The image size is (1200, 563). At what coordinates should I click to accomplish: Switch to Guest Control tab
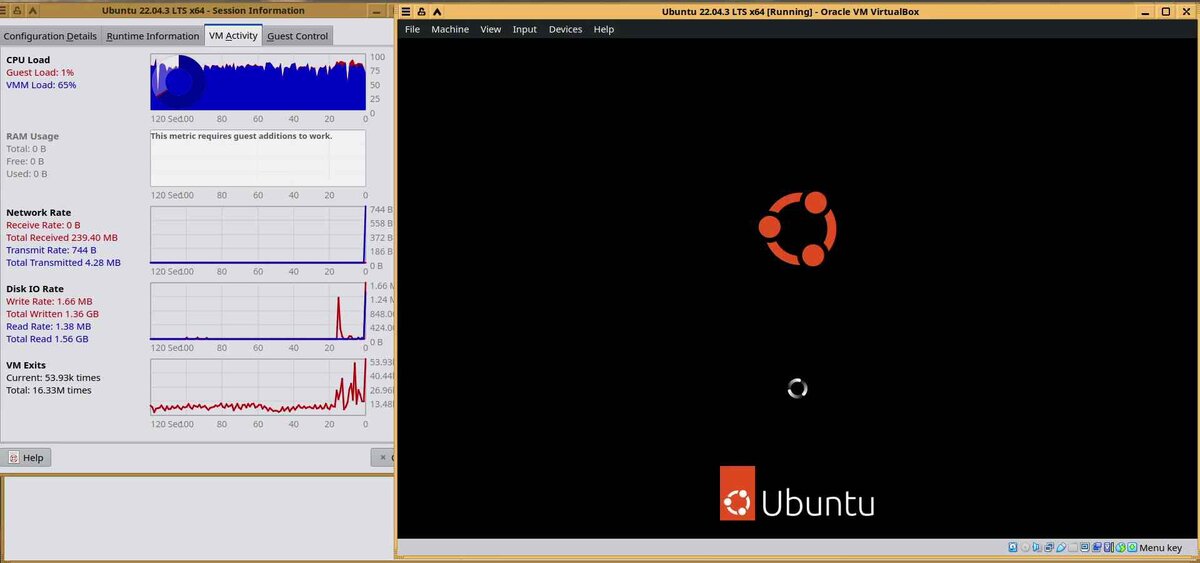[298, 36]
